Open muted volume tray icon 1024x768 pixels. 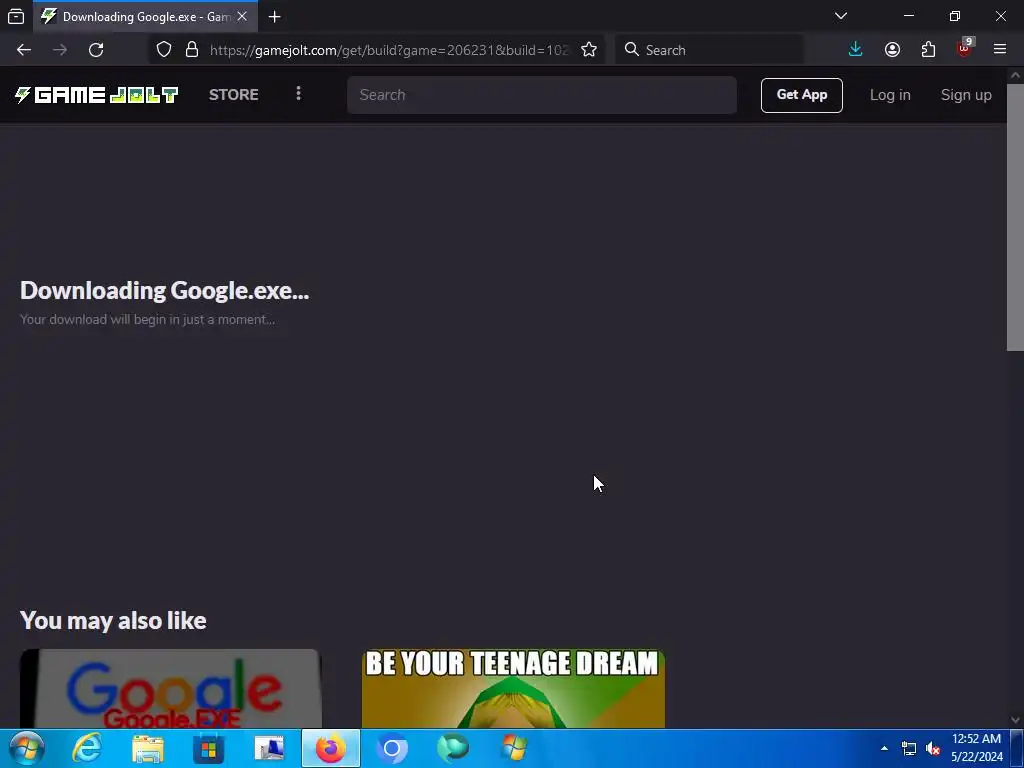coord(933,748)
